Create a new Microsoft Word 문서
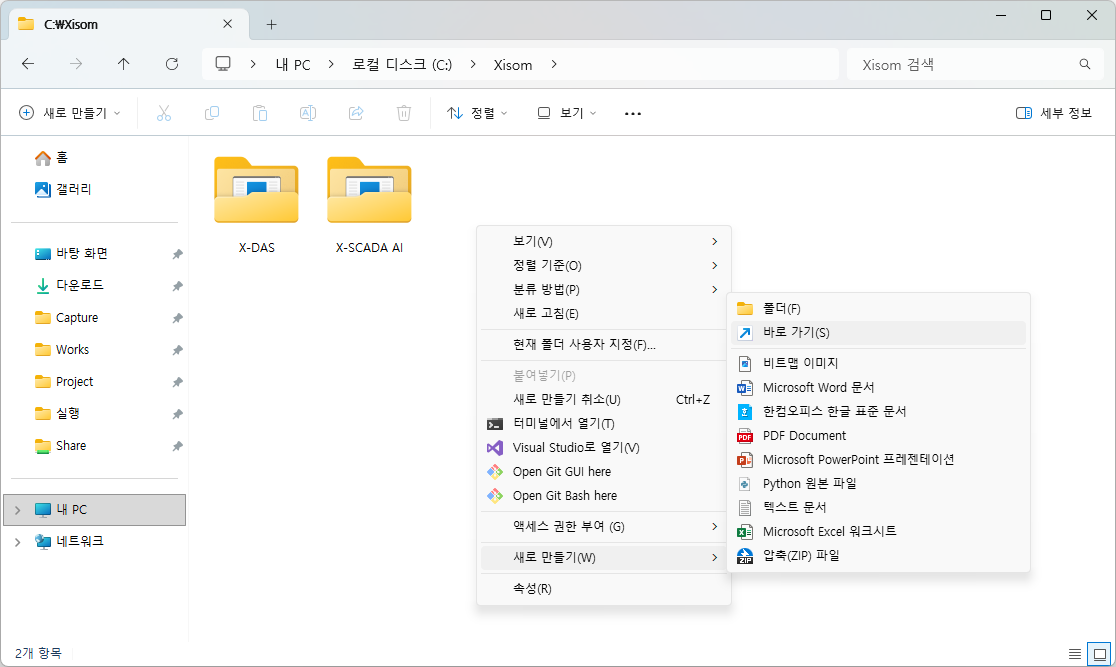Viewport: 1116px width, 667px height. (818, 387)
